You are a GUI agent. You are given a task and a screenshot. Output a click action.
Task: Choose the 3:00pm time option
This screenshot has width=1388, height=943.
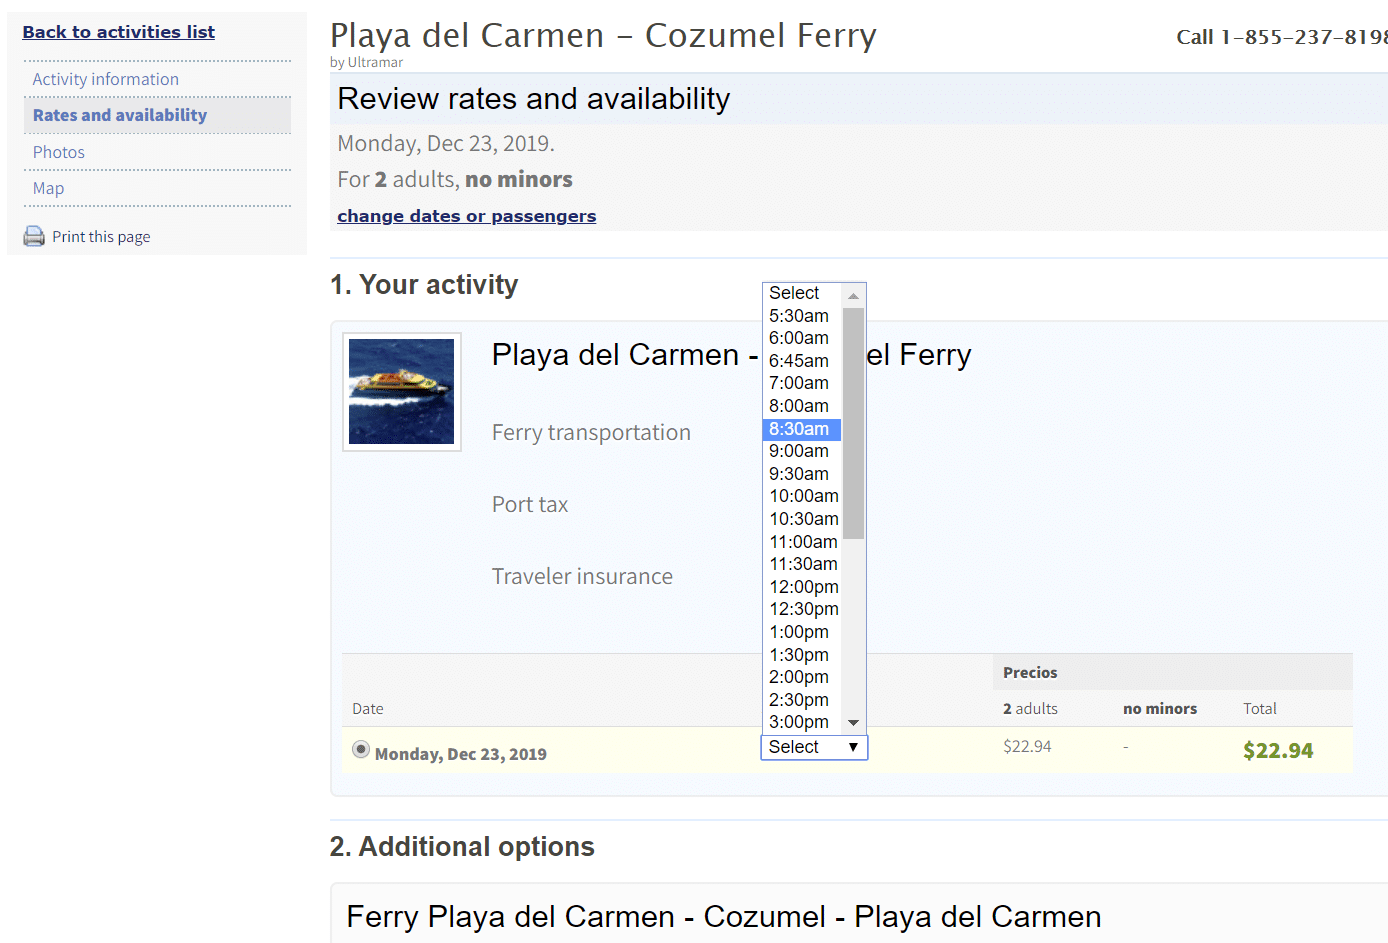coord(799,722)
